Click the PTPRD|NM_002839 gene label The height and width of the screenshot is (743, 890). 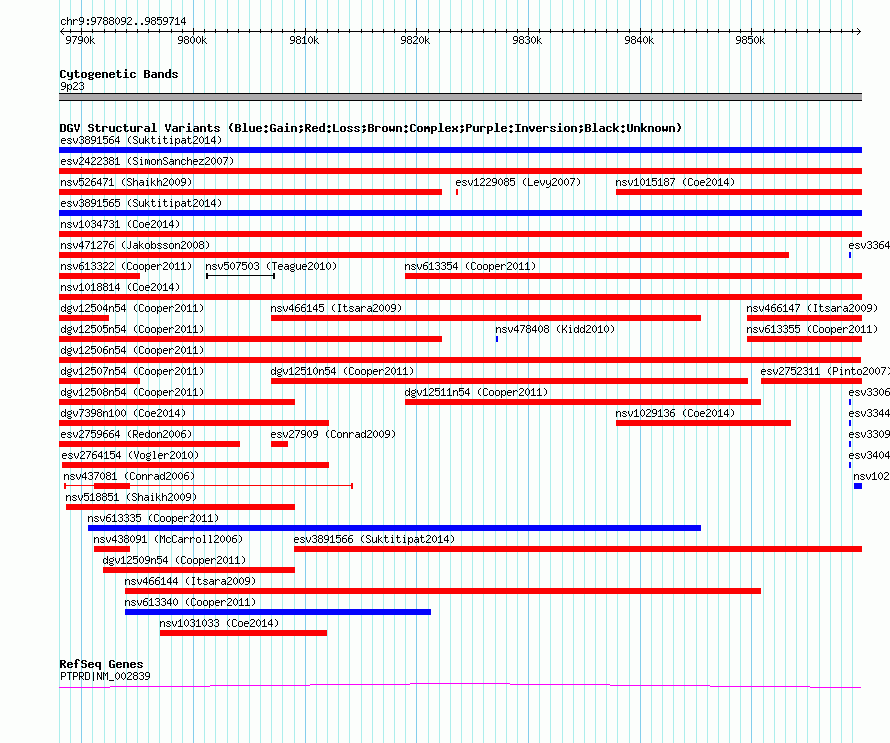tap(105, 677)
